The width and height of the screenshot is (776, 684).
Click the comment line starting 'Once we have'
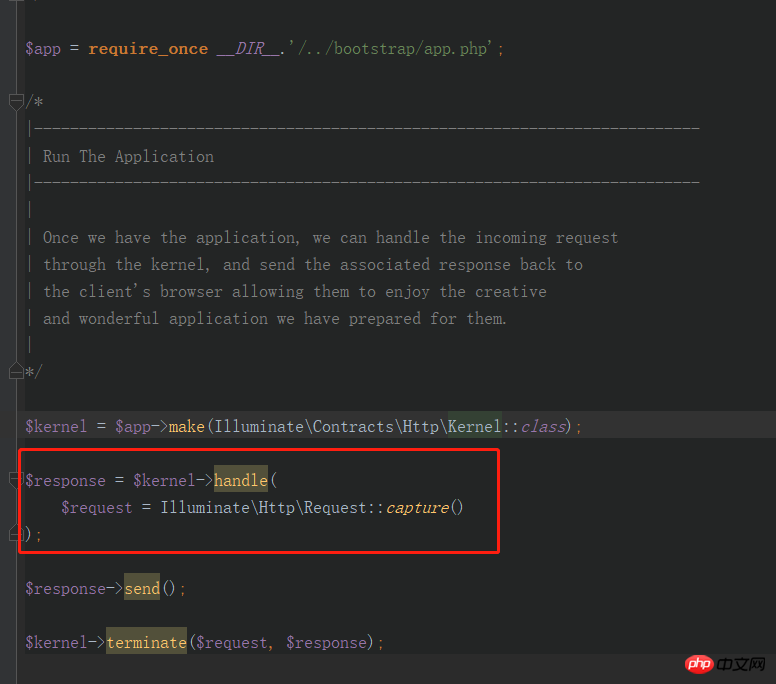pos(330,238)
